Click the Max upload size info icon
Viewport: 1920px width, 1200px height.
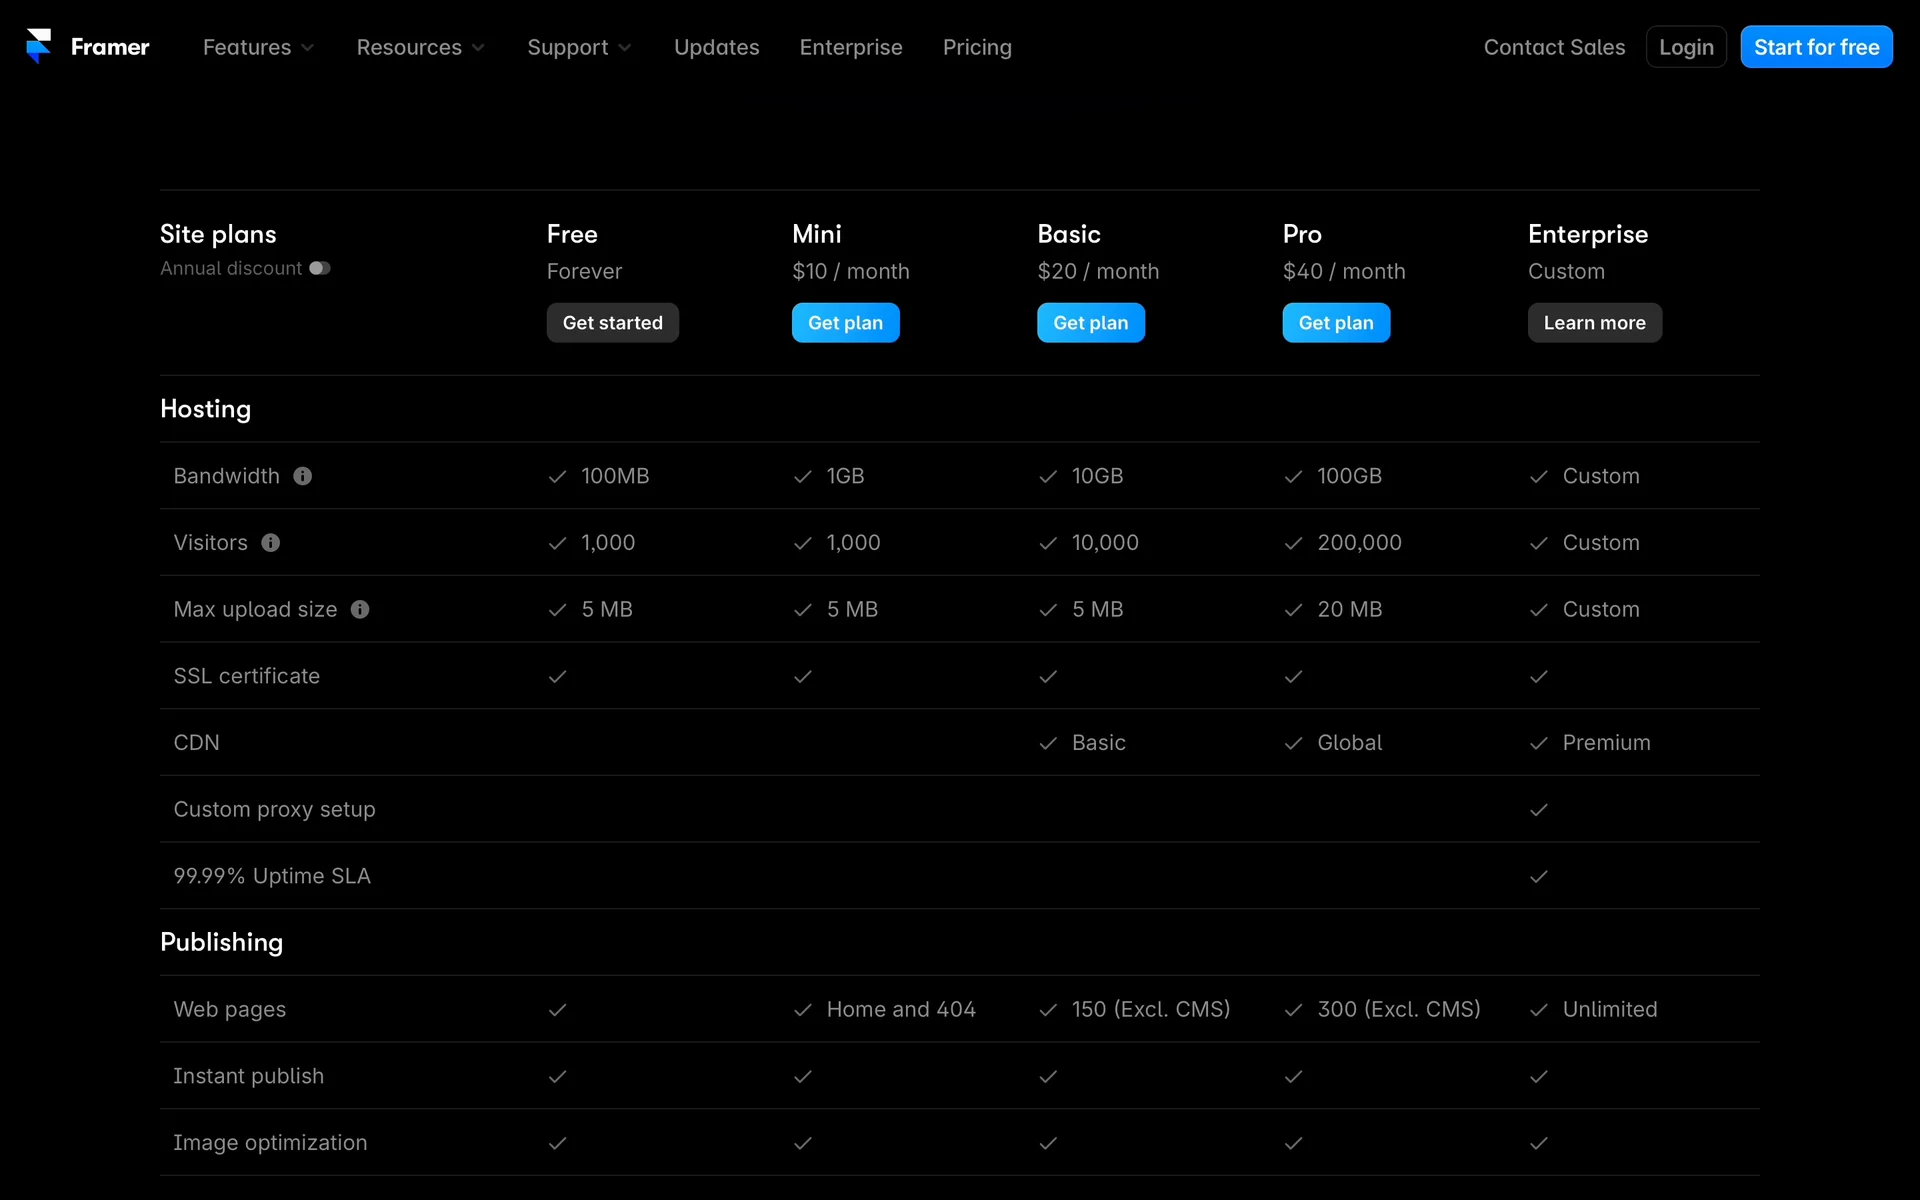pyautogui.click(x=360, y=609)
